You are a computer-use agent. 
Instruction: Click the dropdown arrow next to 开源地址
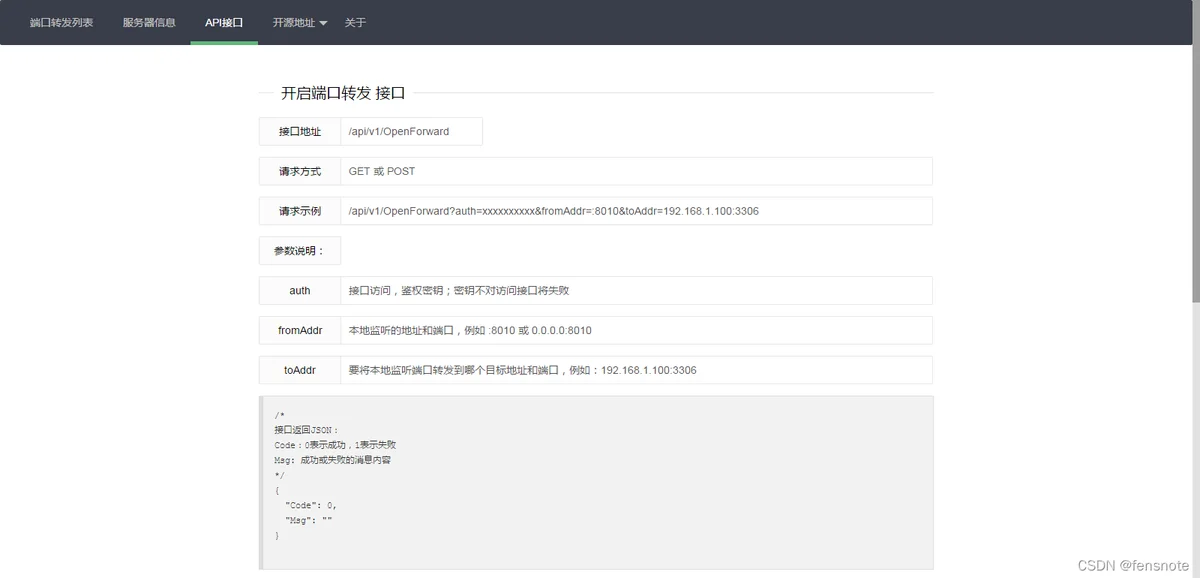[x=323, y=23]
